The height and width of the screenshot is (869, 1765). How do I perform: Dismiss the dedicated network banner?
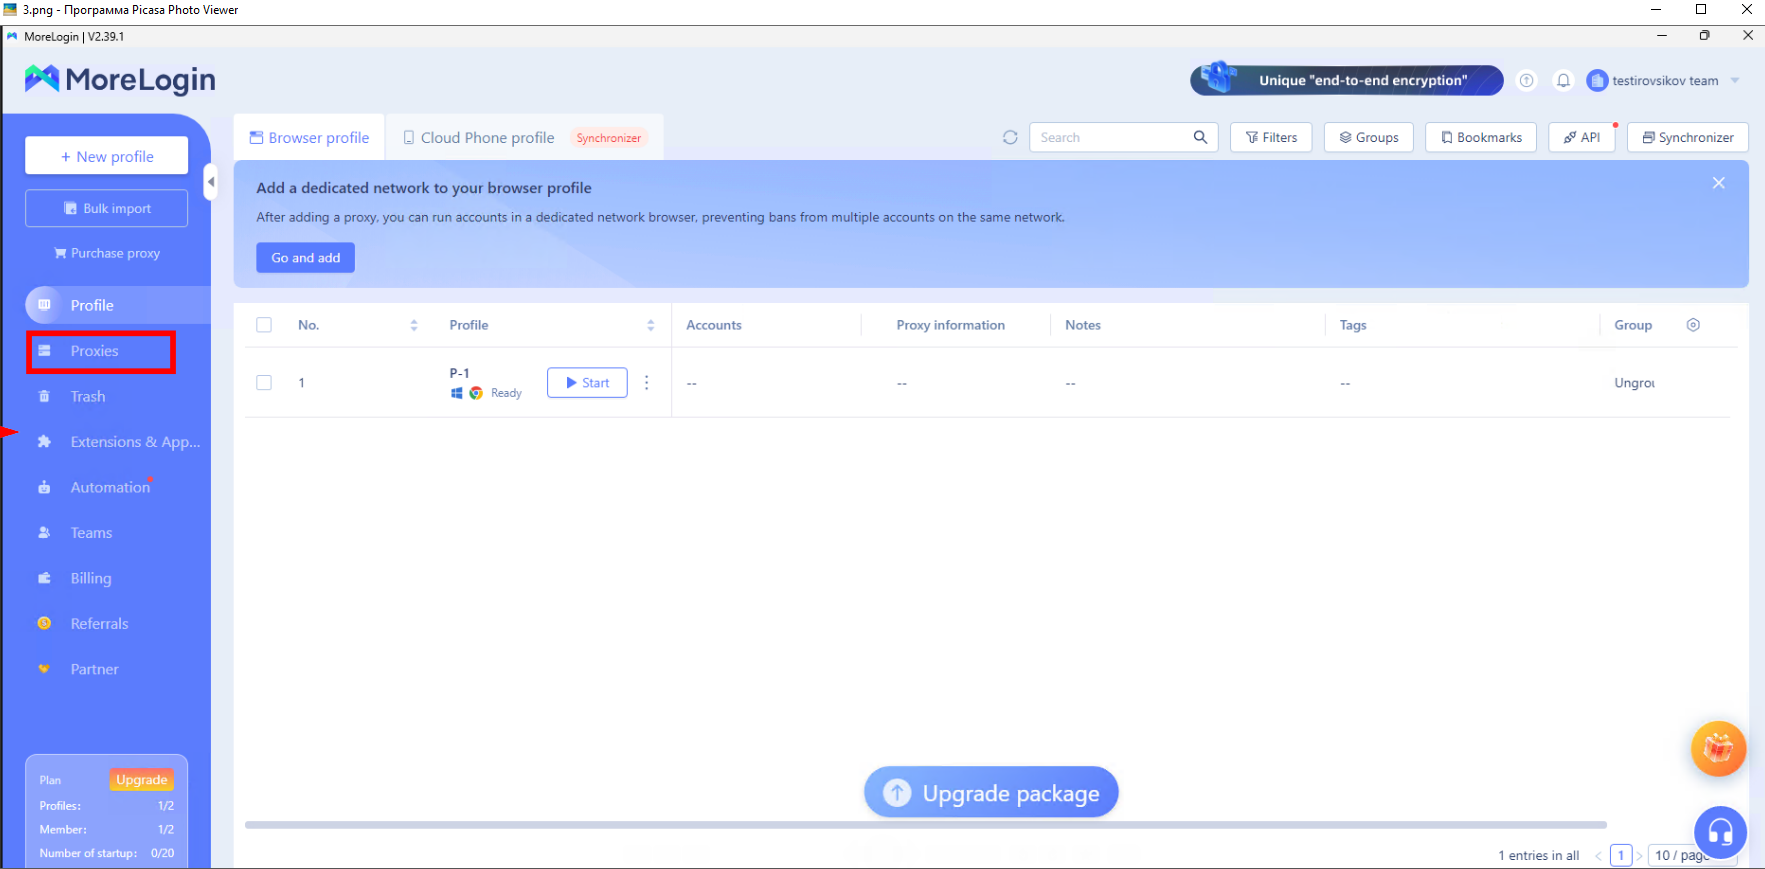pyautogui.click(x=1718, y=183)
